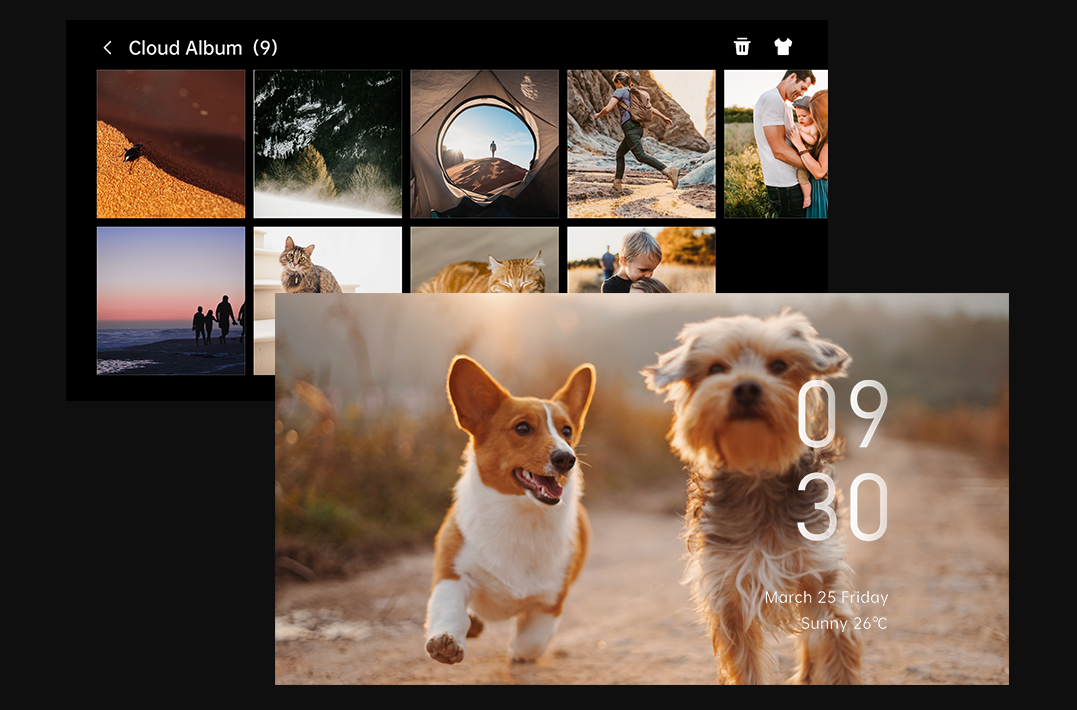The width and height of the screenshot is (1077, 710).
Task: Click the Cloud Album (9) title
Action: pos(203,48)
